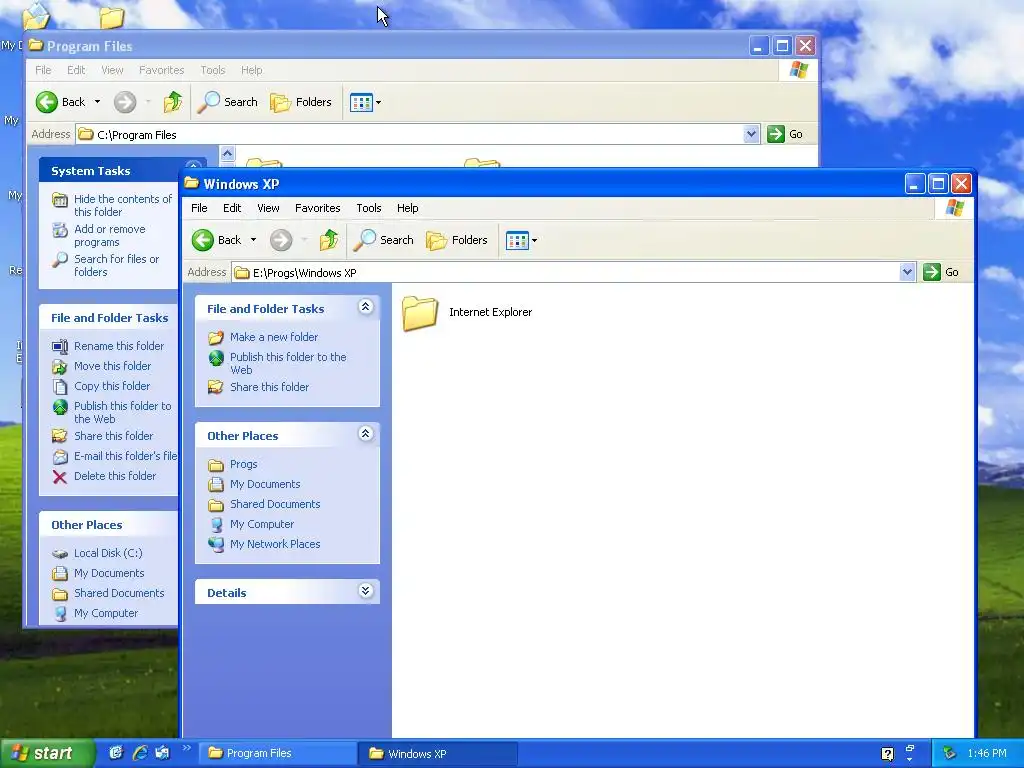Go Back in the Program Files window
Image resolution: width=1024 pixels, height=768 pixels.
61,102
